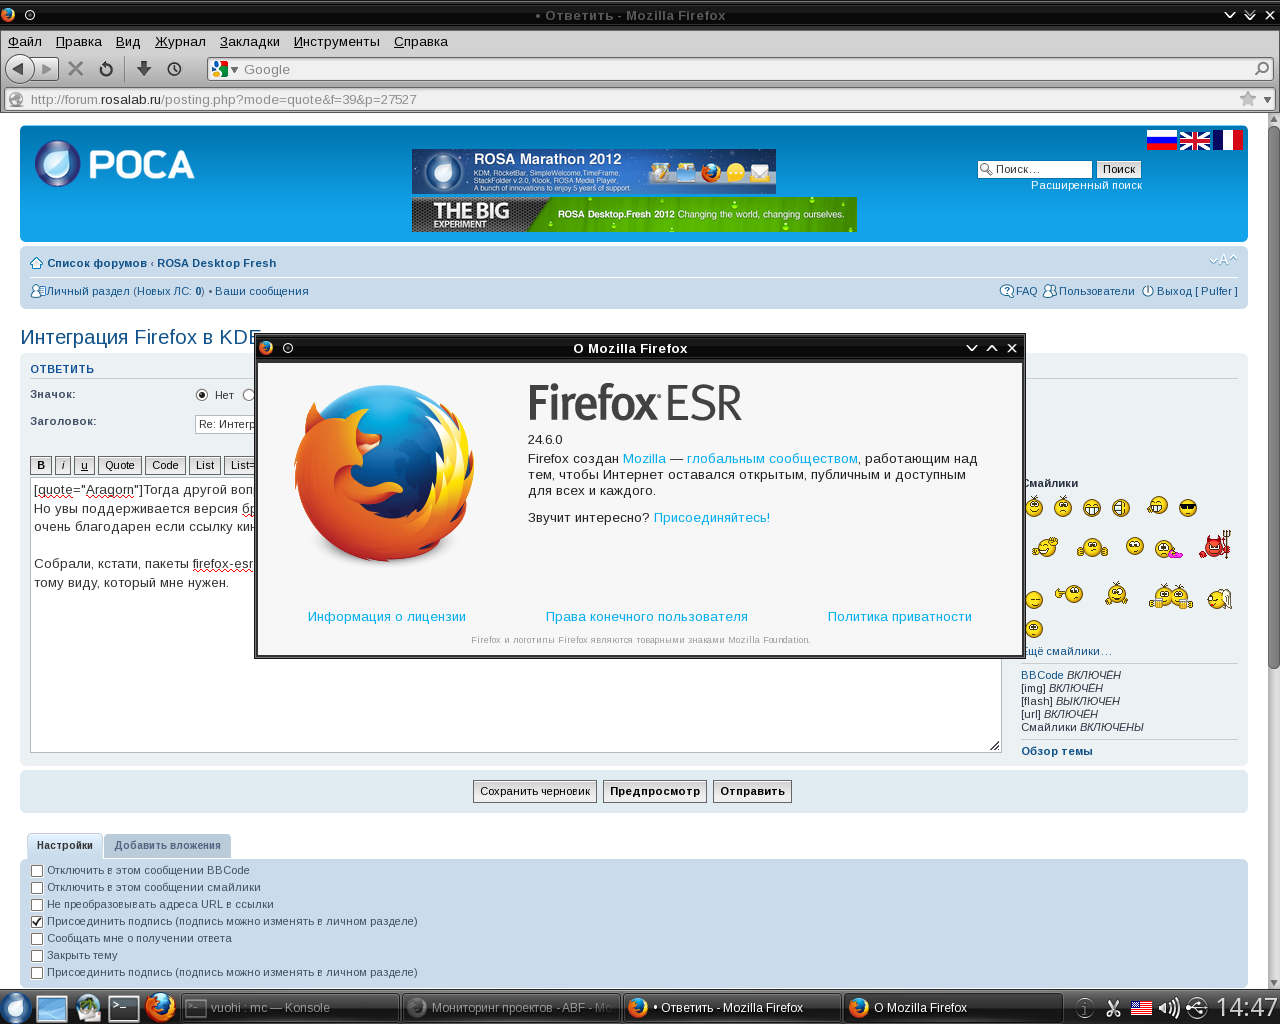The width and height of the screenshot is (1280, 1024).
Task: Switch keyboard layout via US flag tray icon
Action: tap(1141, 1008)
